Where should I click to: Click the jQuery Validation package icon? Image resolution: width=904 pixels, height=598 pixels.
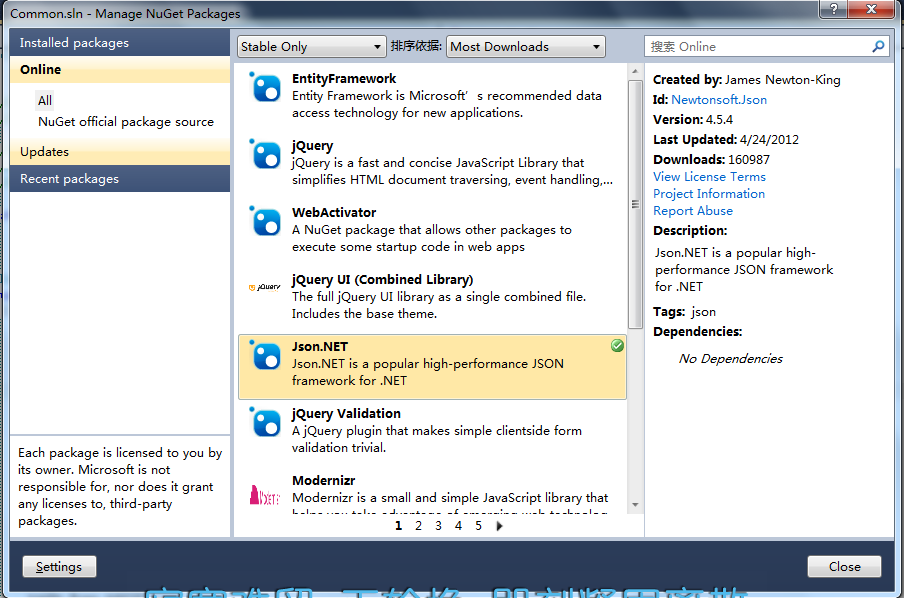pos(265,422)
